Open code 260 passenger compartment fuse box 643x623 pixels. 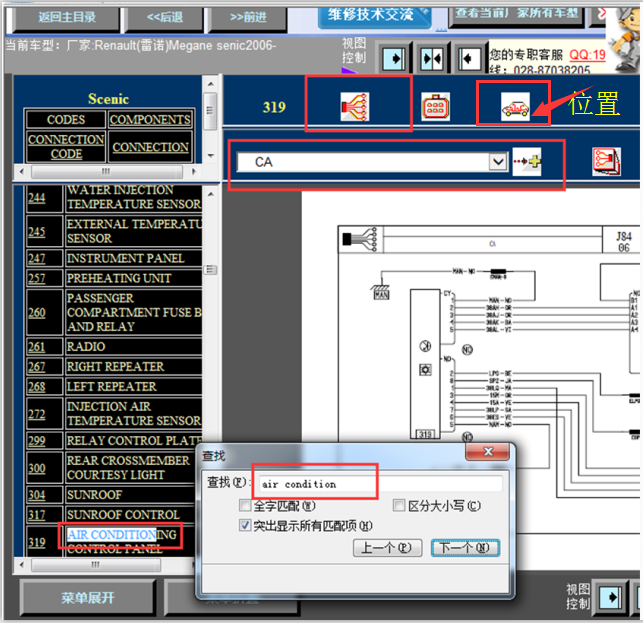(36, 313)
